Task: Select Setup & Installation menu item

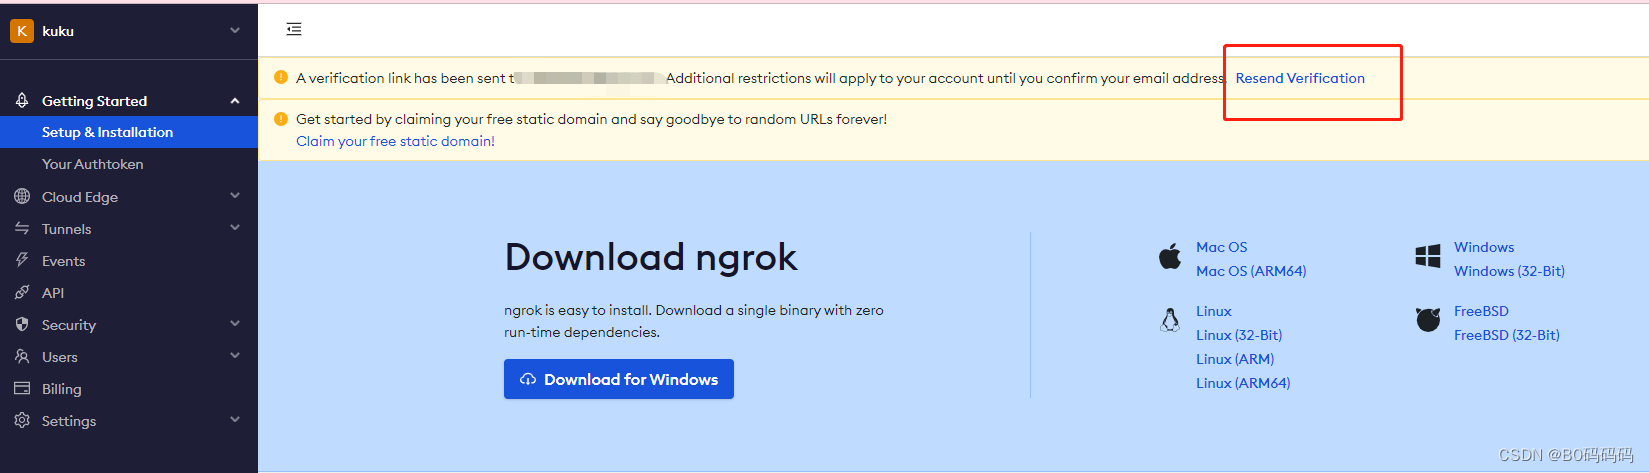Action: [129, 132]
